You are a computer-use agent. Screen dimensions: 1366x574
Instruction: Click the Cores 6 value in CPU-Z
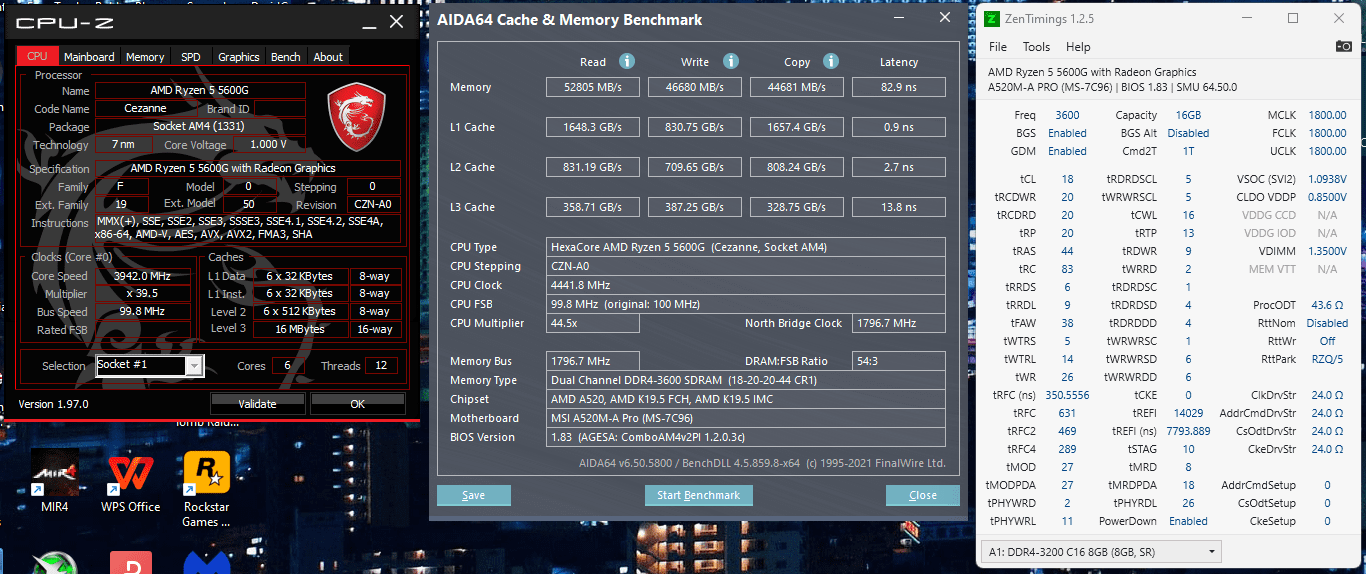[287, 366]
